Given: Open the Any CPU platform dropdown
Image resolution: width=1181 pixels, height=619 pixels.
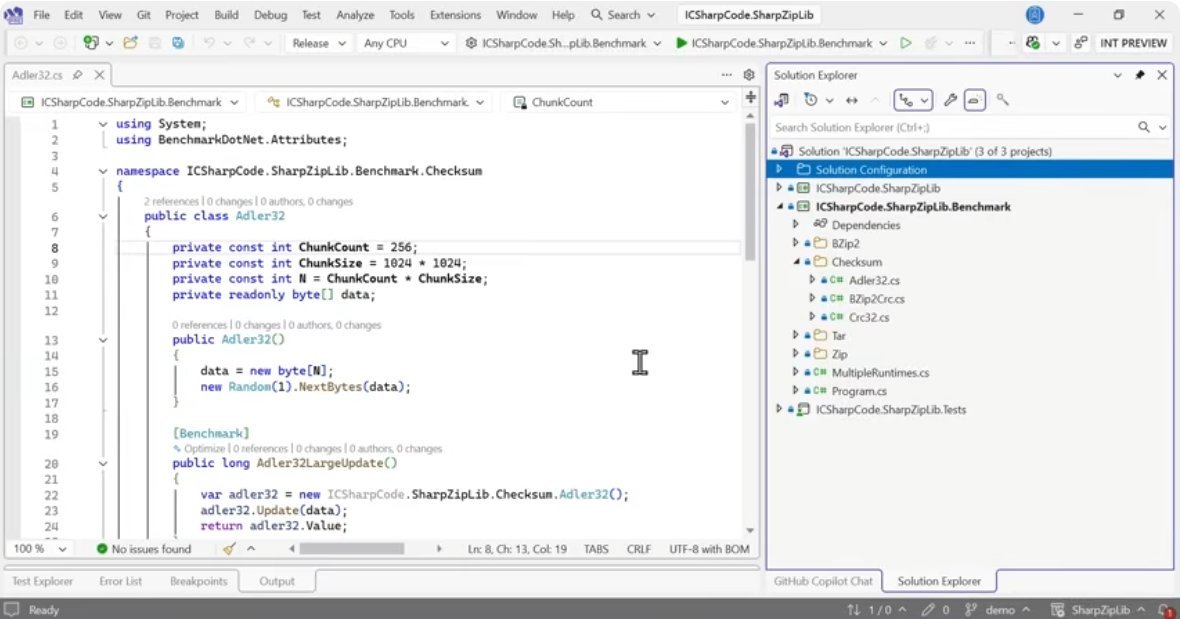Looking at the screenshot, I should pyautogui.click(x=406, y=43).
